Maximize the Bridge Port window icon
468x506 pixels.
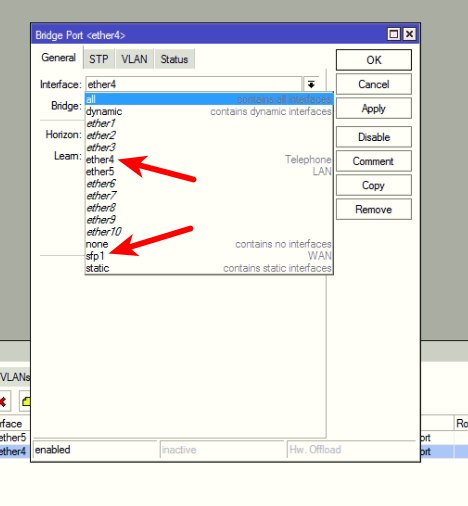click(394, 34)
